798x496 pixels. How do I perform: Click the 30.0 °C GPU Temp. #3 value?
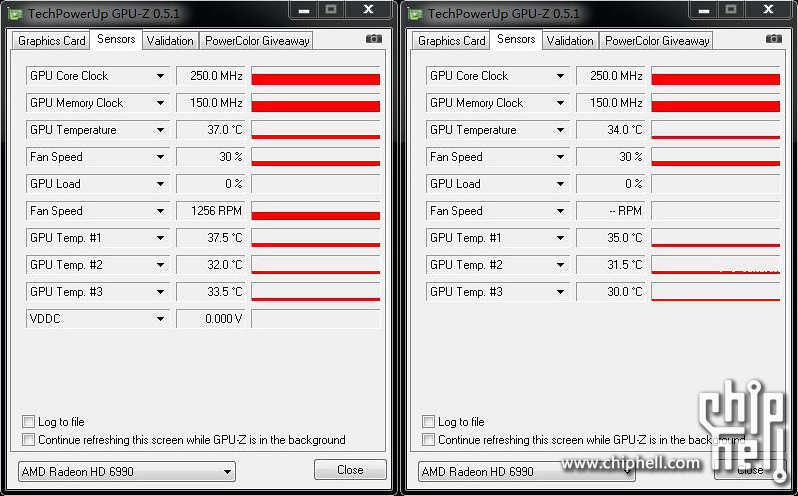[x=611, y=292]
